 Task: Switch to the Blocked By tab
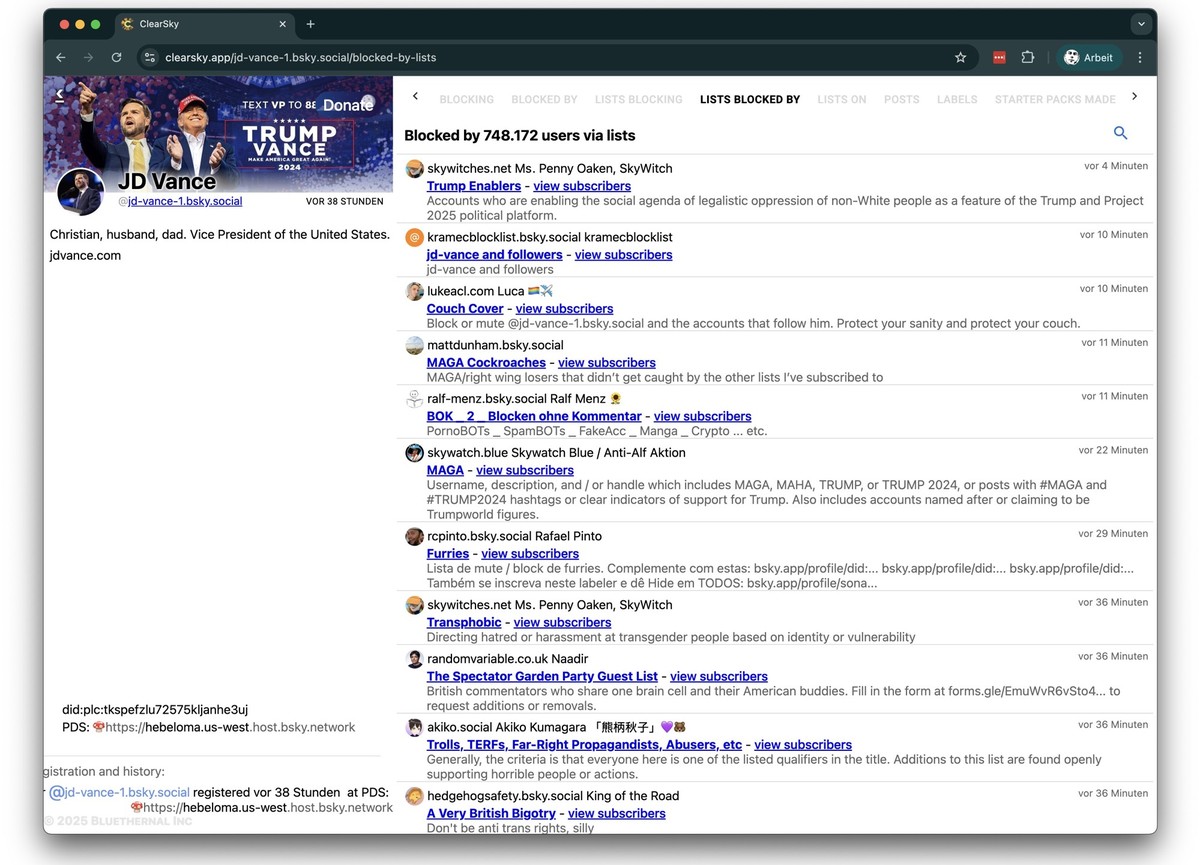pos(544,100)
